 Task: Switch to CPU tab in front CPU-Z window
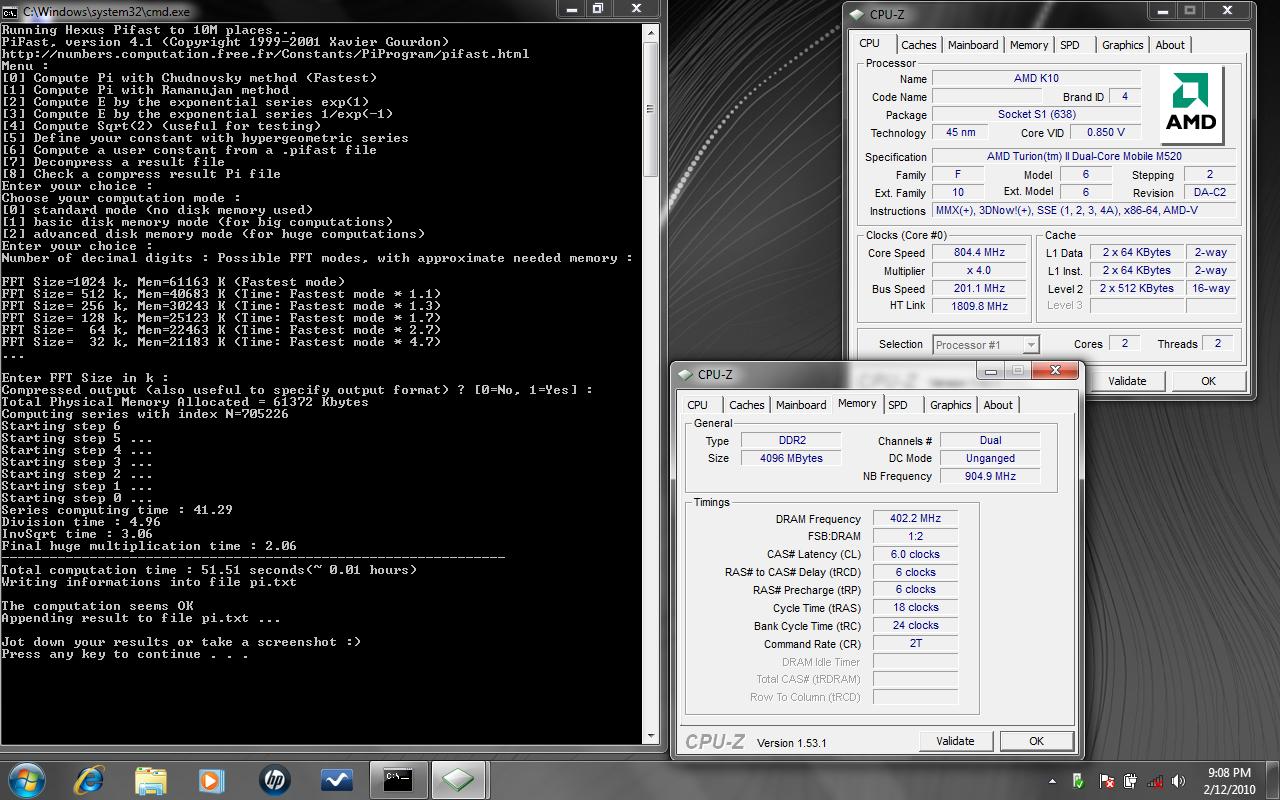pos(697,405)
